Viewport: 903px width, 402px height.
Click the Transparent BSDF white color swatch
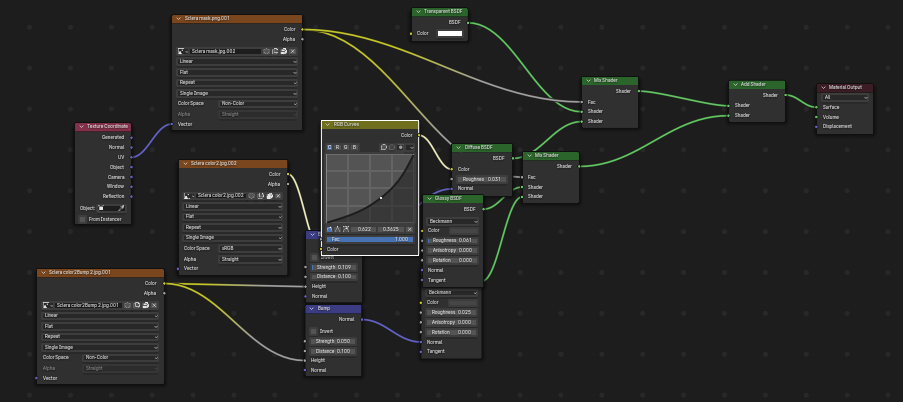(450, 33)
